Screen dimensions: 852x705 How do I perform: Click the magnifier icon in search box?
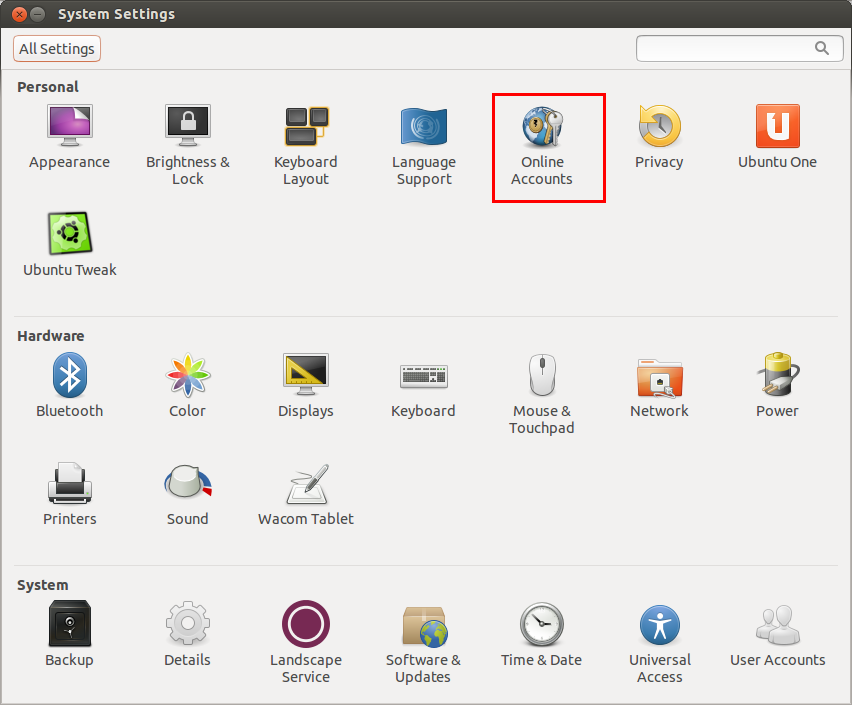[822, 48]
